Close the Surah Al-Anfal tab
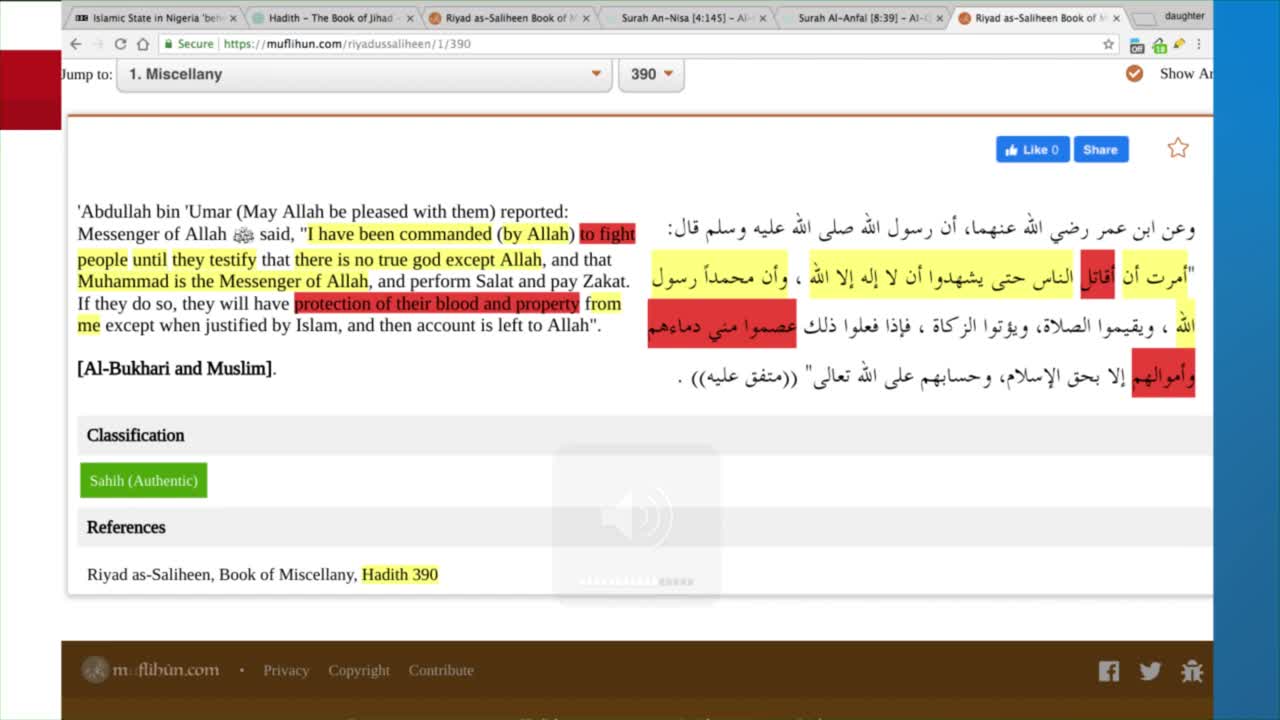 point(940,18)
